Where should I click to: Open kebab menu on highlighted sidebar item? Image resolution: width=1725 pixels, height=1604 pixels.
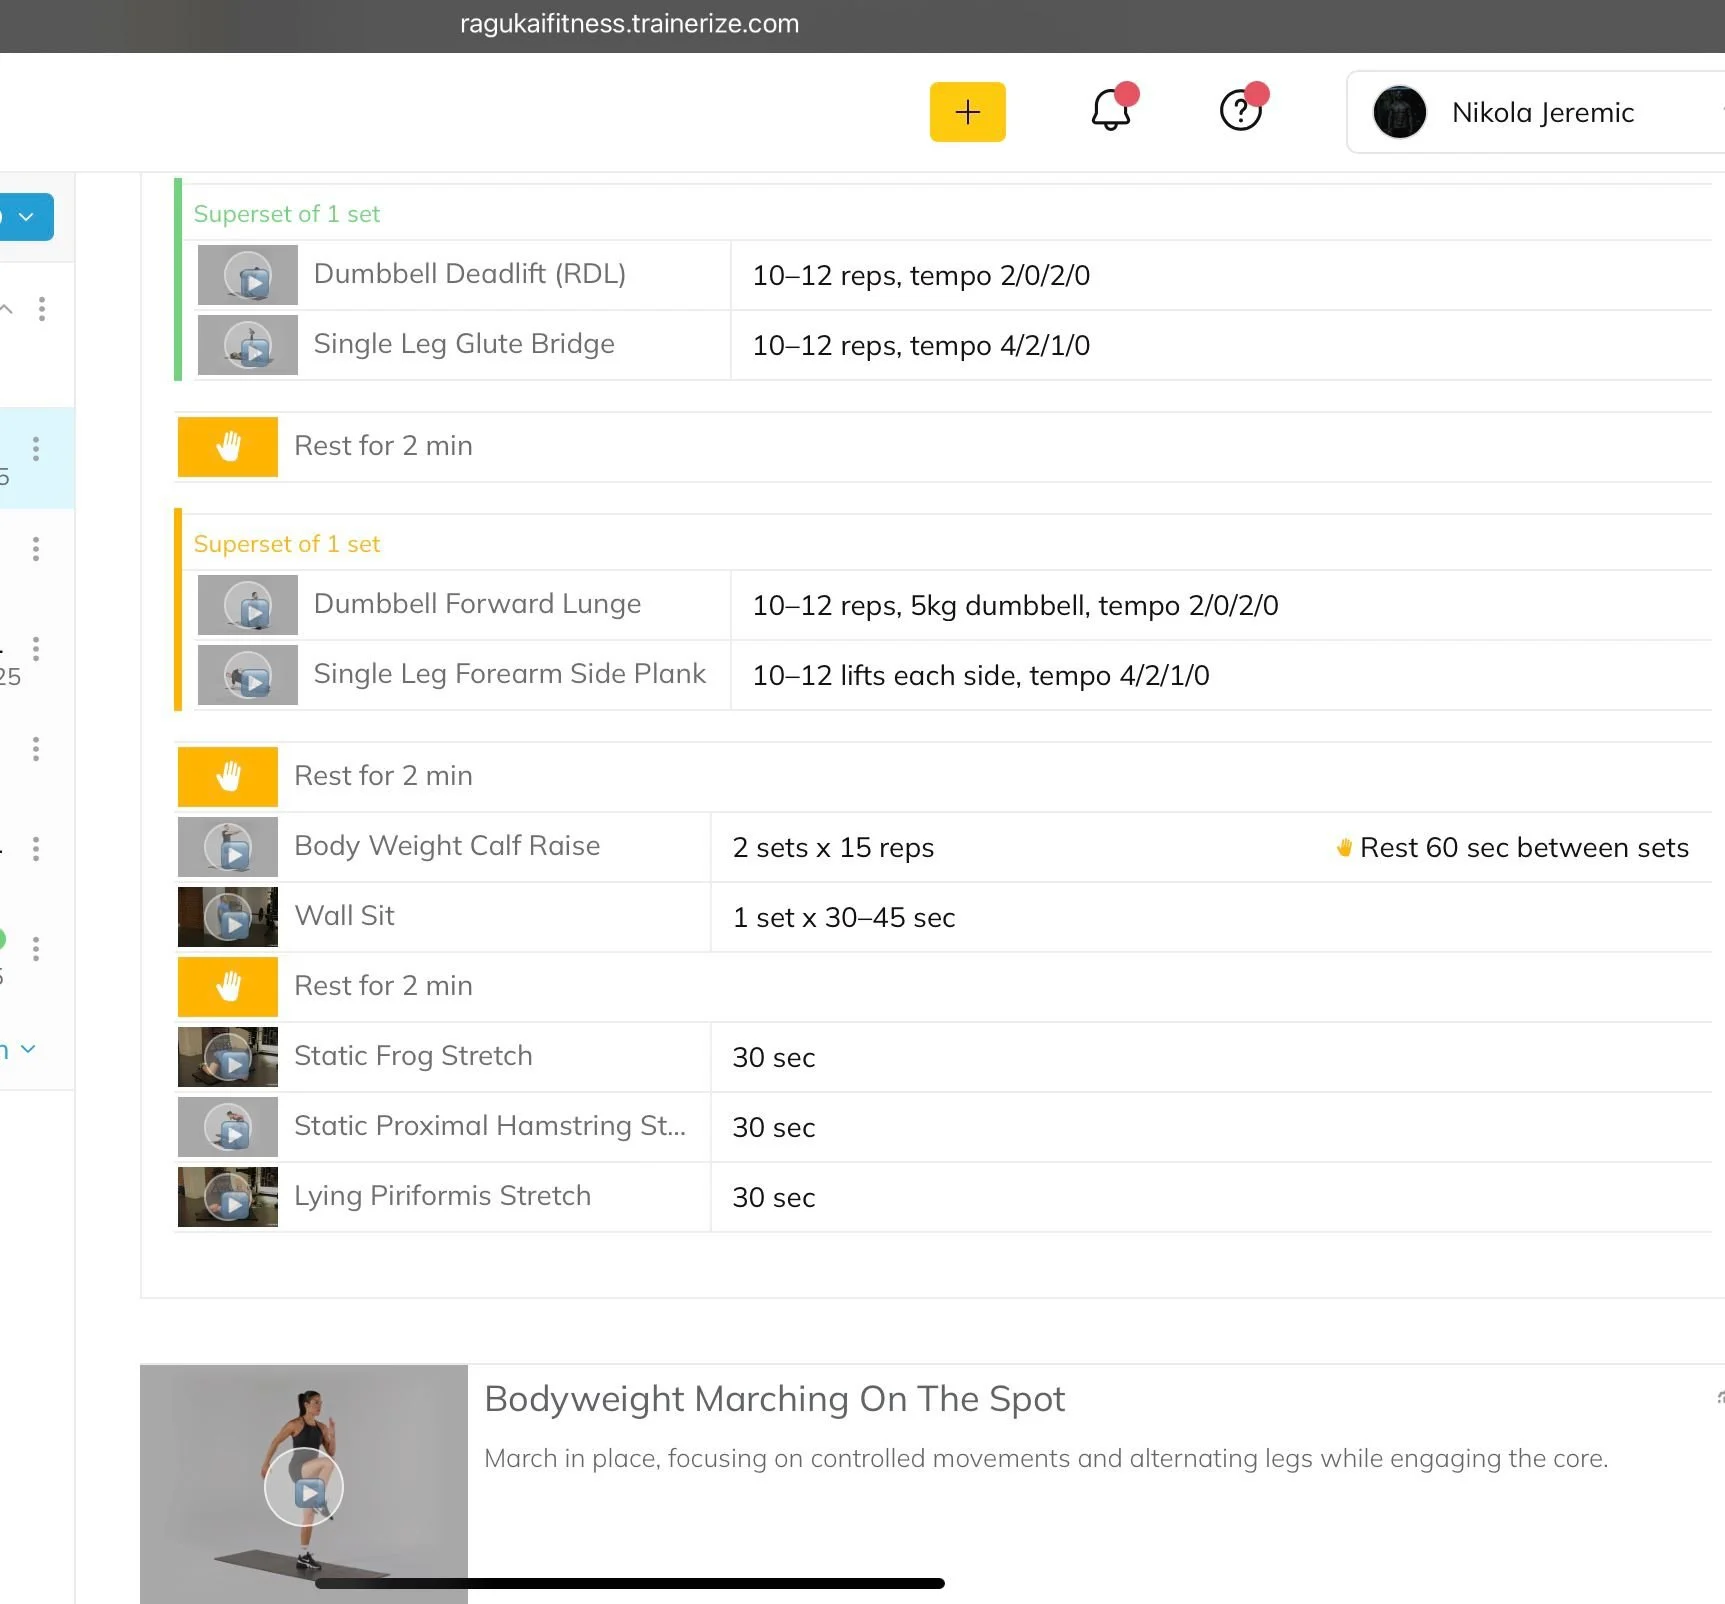36,448
